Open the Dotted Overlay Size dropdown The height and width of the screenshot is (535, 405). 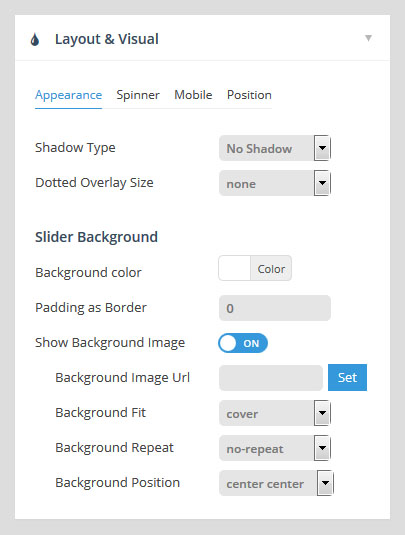click(275, 183)
